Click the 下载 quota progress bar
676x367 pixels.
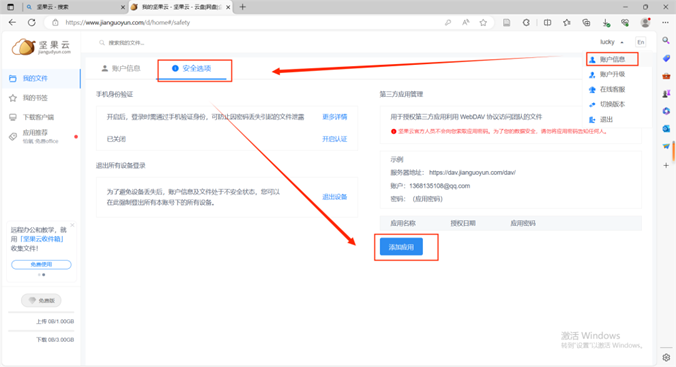pyautogui.click(x=41, y=331)
